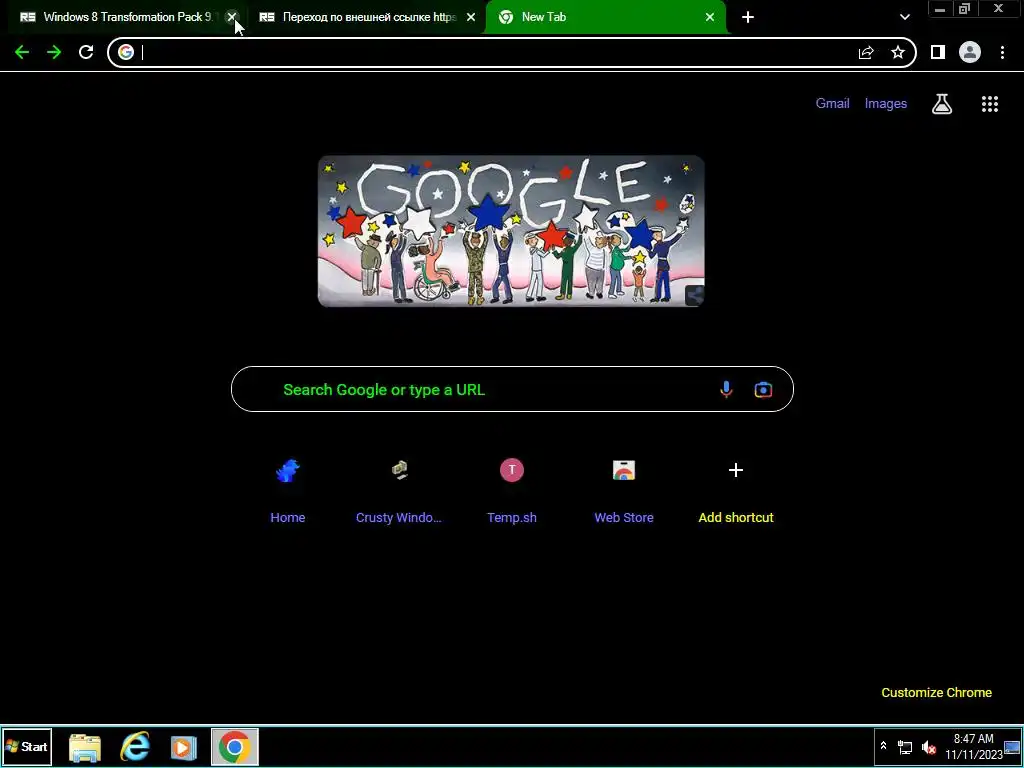Open the taskbar clock showing 8:47 AM
Viewport: 1024px width, 768px height.
[x=974, y=746]
